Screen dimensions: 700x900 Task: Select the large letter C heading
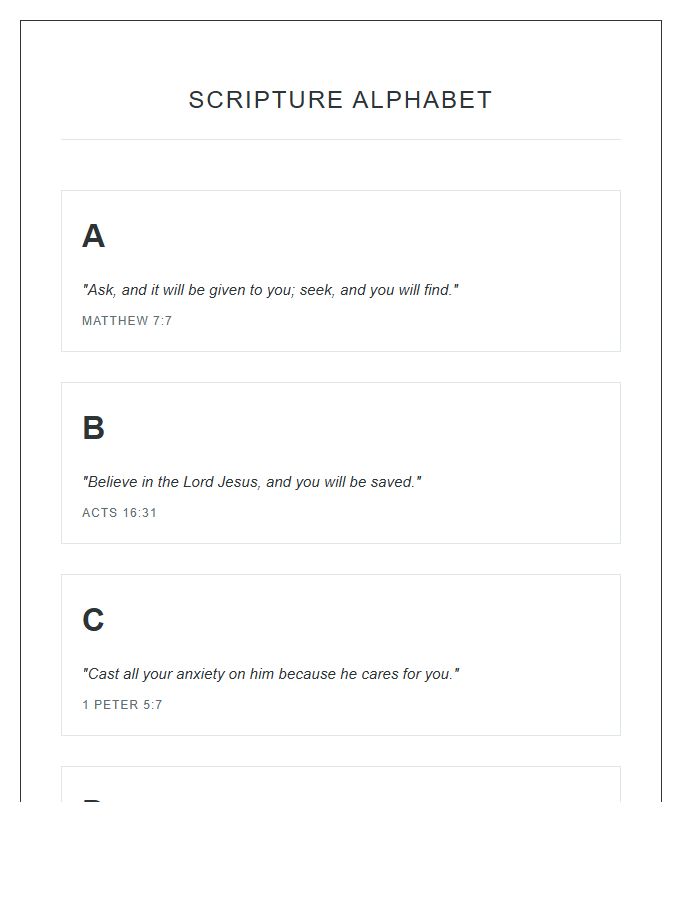93,621
